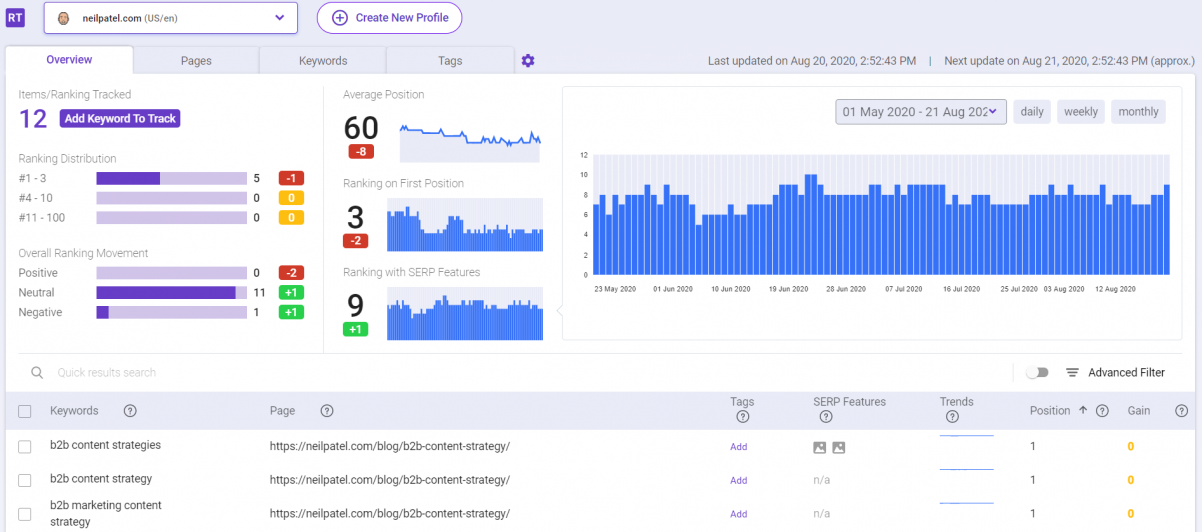Click the -1 badge for #1 - 3

291,178
